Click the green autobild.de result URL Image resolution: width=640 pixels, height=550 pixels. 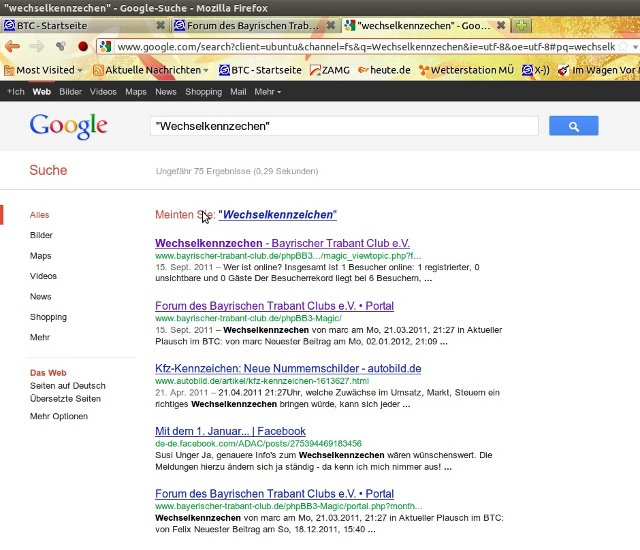click(x=262, y=381)
